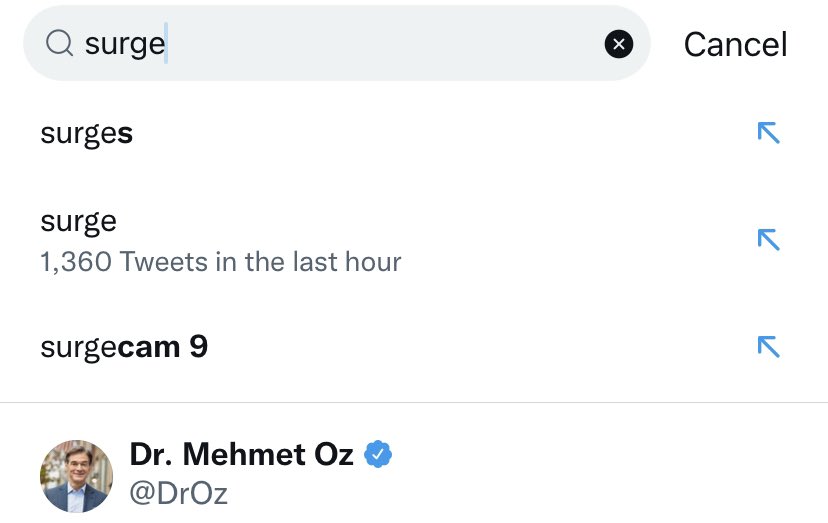This screenshot has width=828, height=523.
Task: Cancel the search
Action: (x=735, y=44)
